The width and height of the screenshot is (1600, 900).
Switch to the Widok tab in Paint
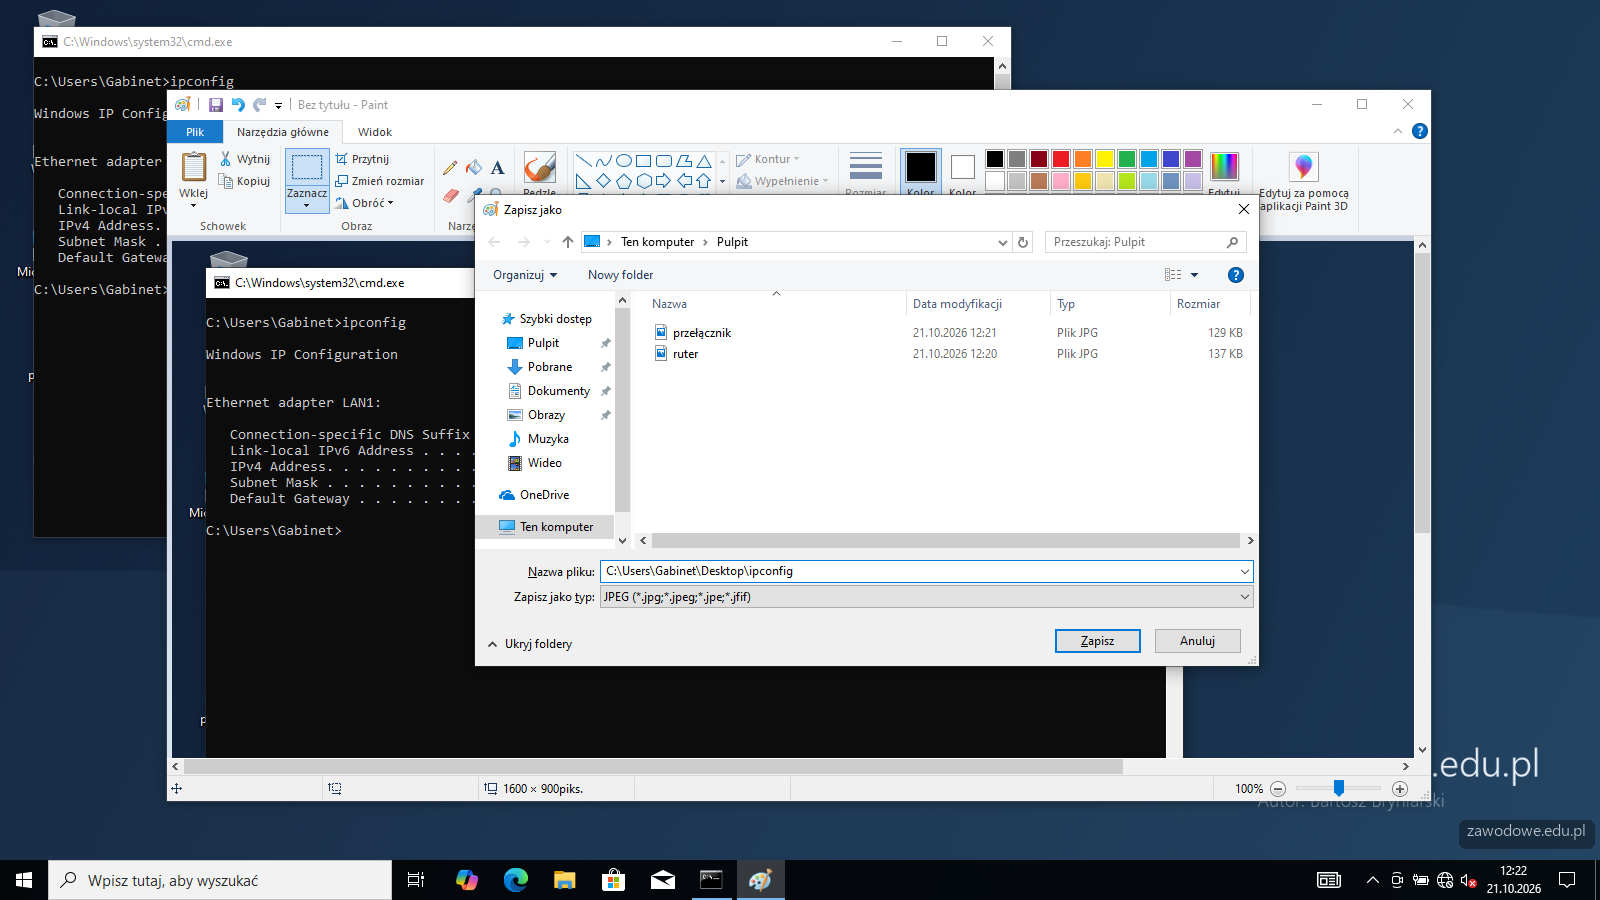click(x=375, y=132)
